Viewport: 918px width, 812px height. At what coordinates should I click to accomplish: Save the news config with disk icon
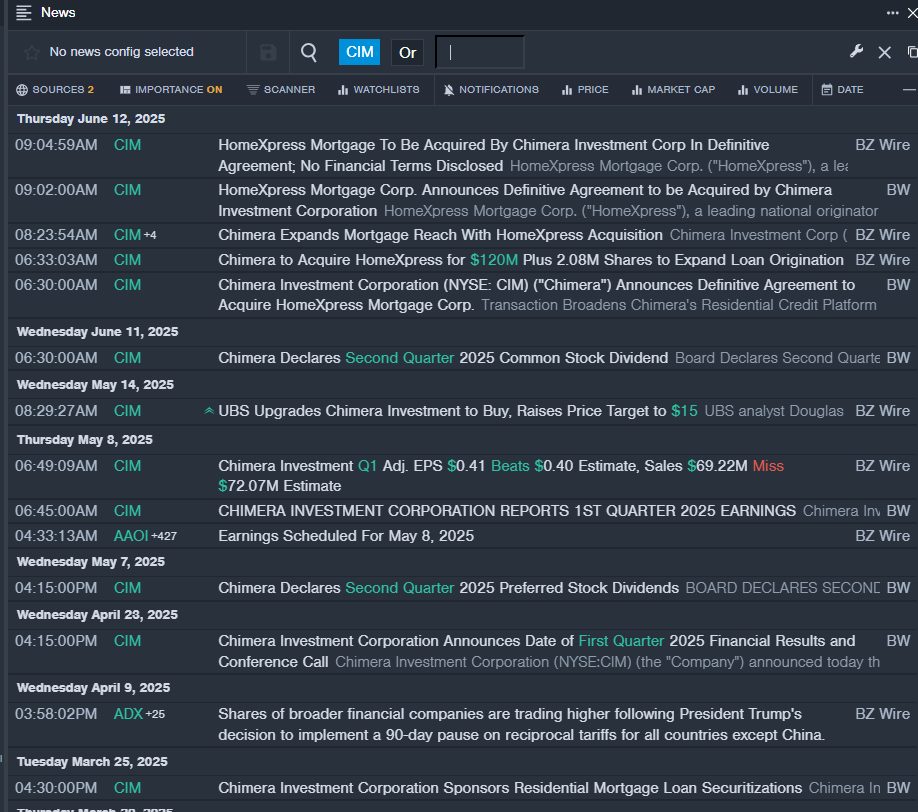268,52
